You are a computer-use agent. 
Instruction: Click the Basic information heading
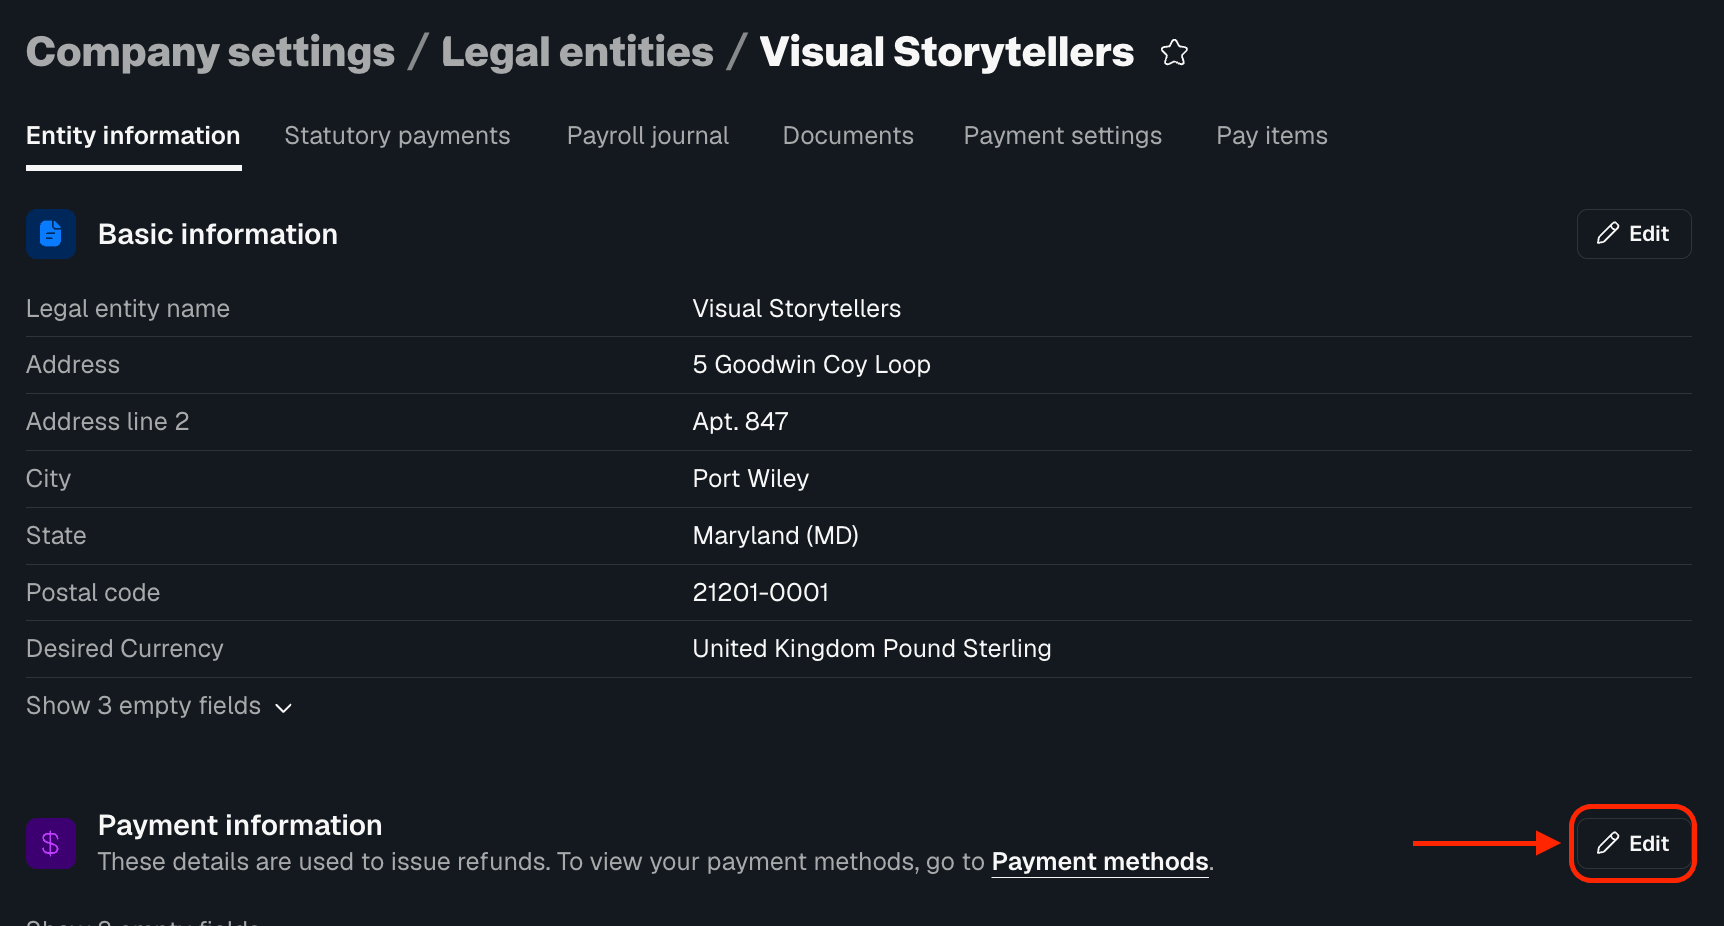point(218,234)
